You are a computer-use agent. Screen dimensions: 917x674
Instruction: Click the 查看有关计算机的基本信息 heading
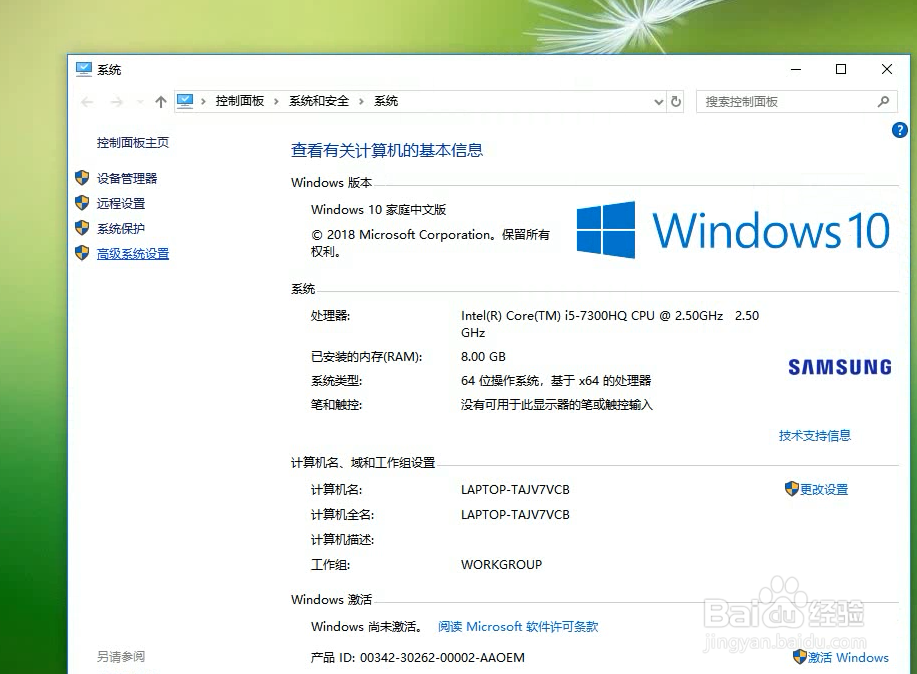387,150
